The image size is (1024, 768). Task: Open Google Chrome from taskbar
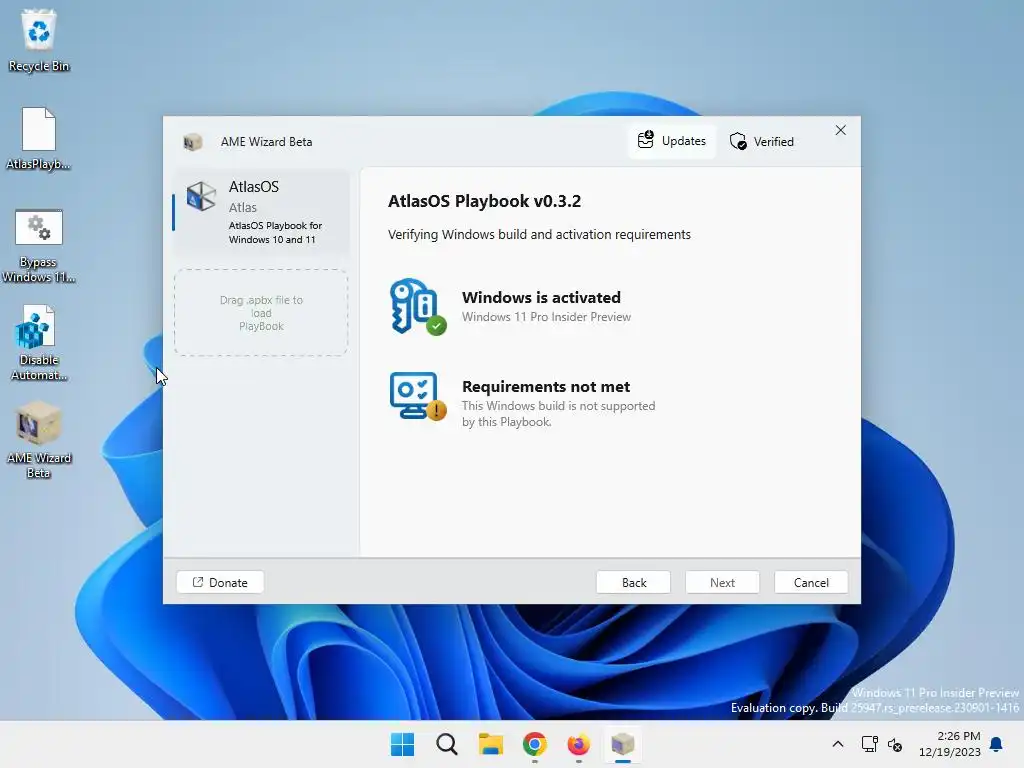[x=535, y=744]
